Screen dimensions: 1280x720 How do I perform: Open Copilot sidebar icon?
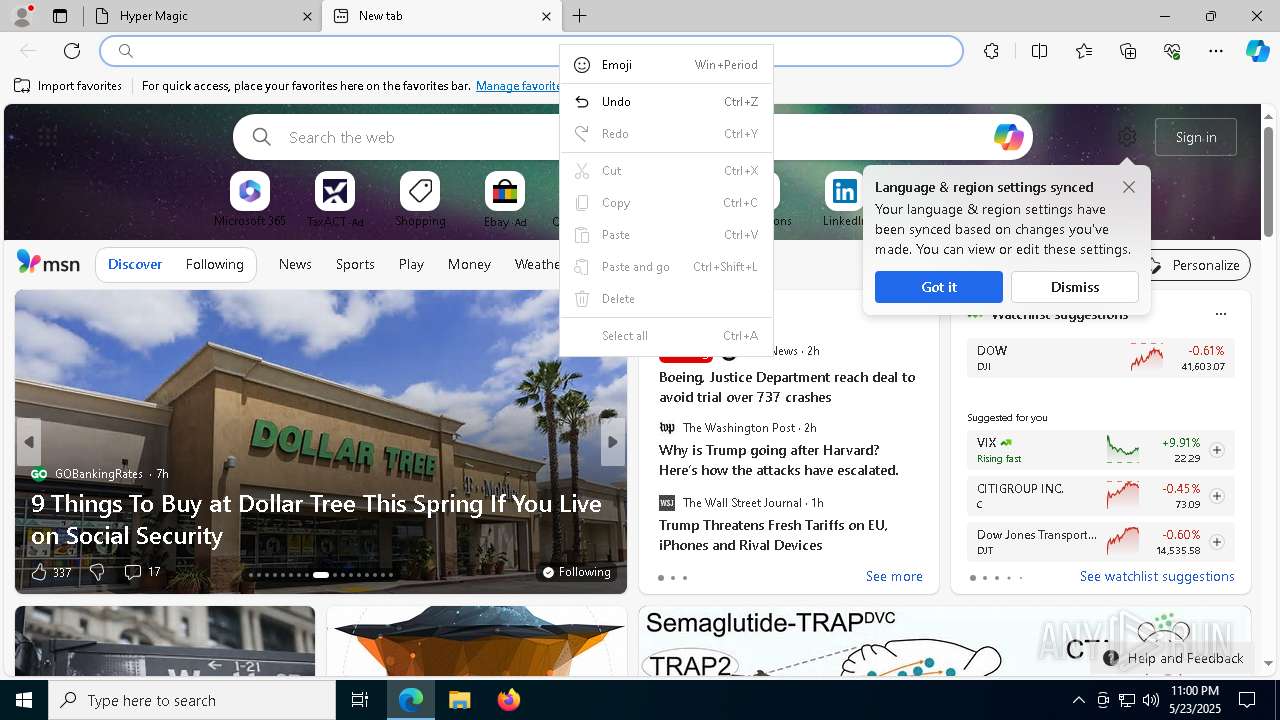pos(1257,51)
